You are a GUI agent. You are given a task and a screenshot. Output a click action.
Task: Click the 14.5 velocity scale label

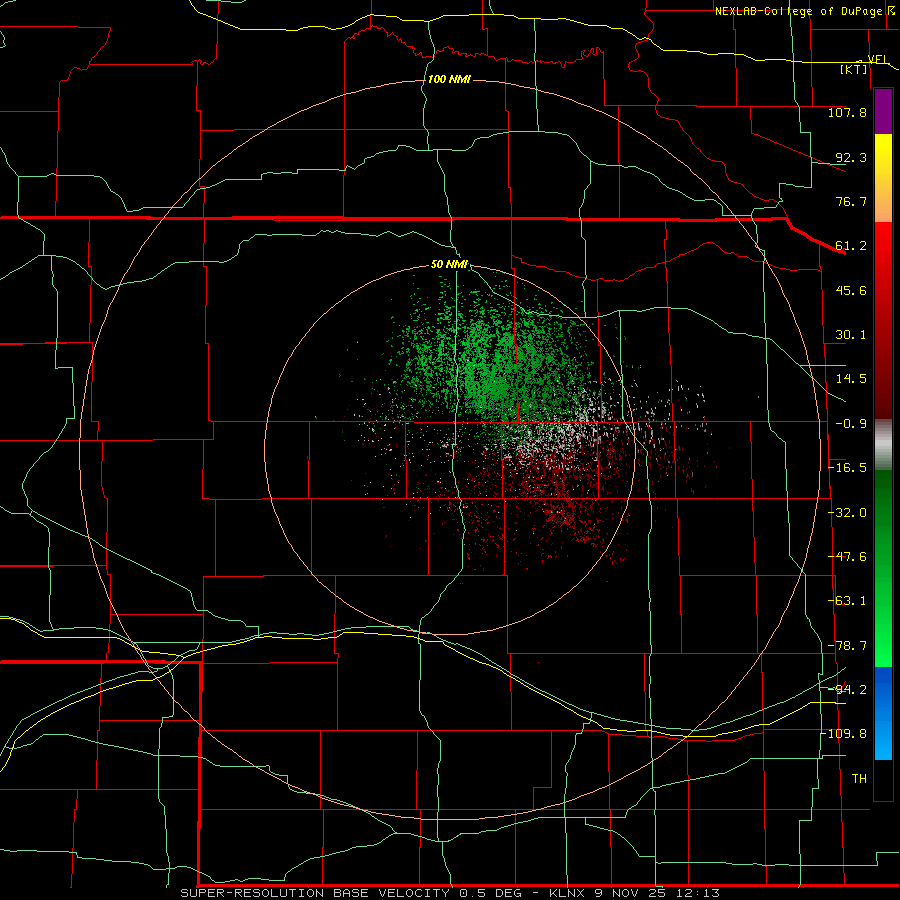(x=851, y=379)
